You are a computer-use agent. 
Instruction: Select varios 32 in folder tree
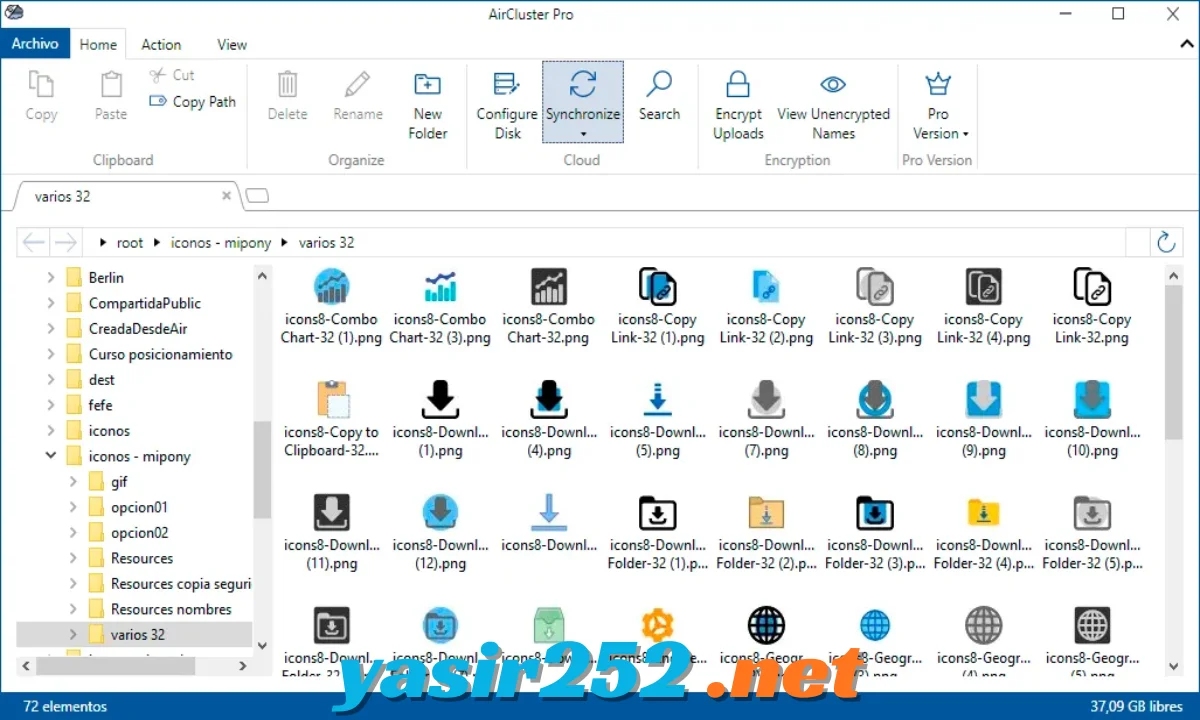137,634
